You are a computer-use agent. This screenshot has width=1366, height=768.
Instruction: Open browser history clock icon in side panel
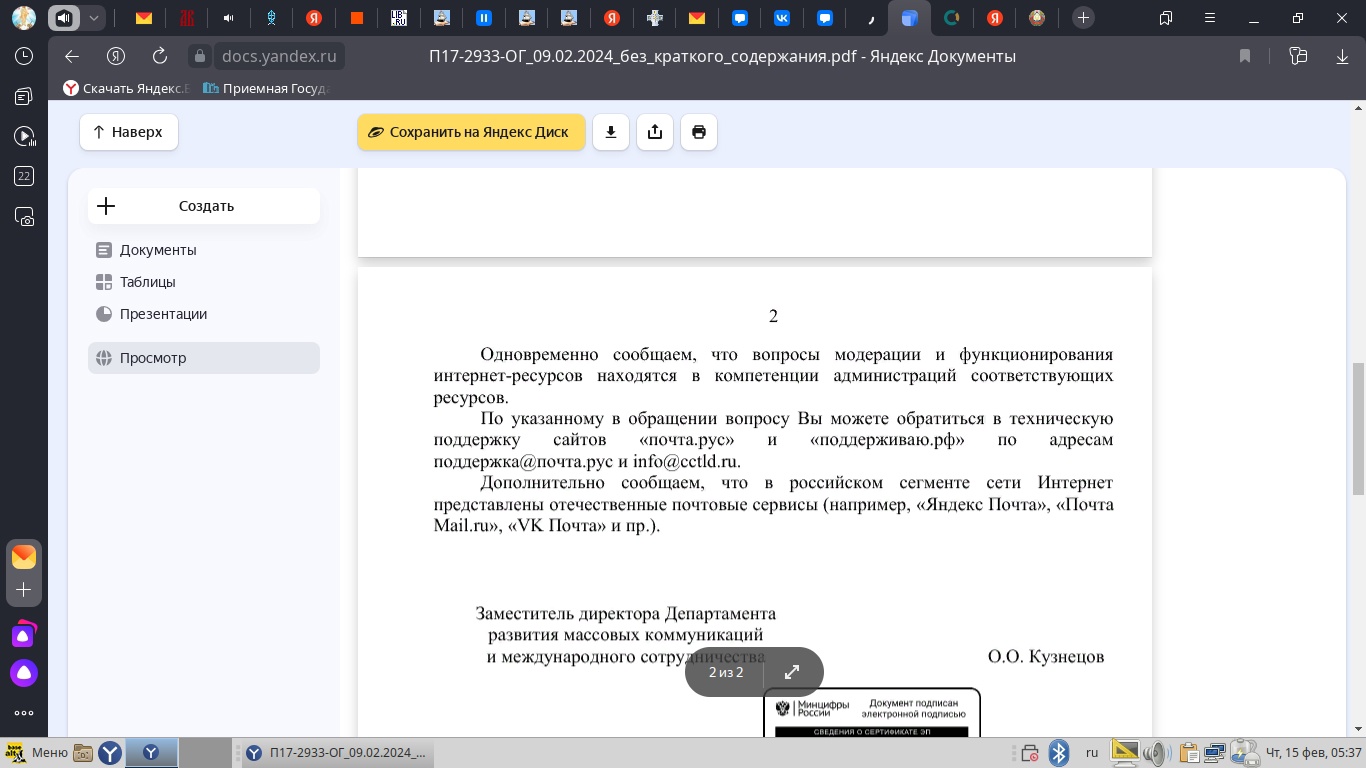pos(24,56)
